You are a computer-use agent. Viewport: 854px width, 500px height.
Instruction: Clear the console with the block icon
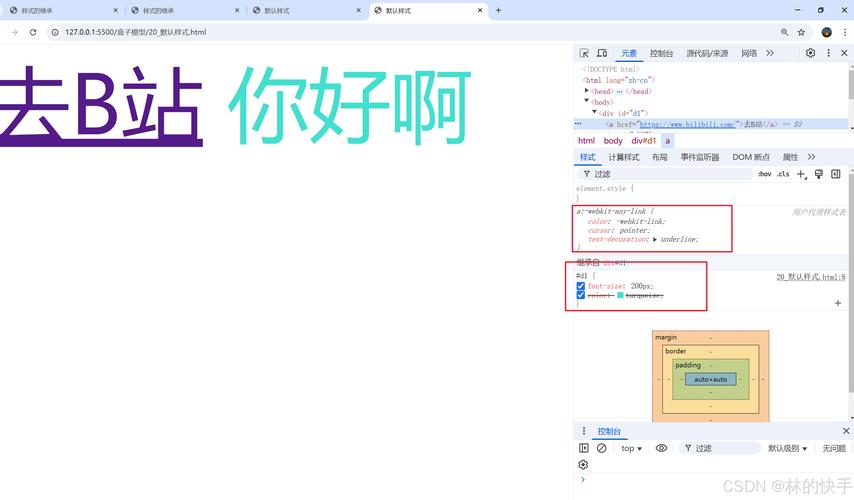(601, 448)
